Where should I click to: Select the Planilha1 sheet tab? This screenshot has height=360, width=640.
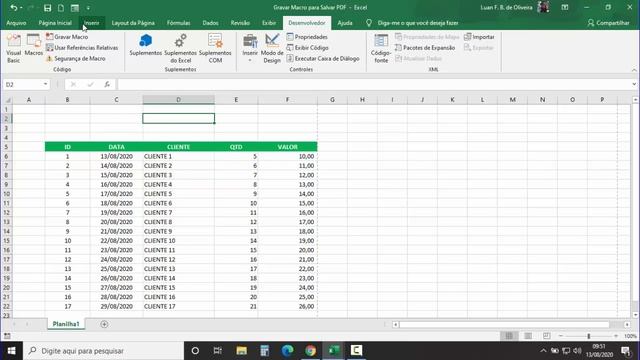[66, 324]
